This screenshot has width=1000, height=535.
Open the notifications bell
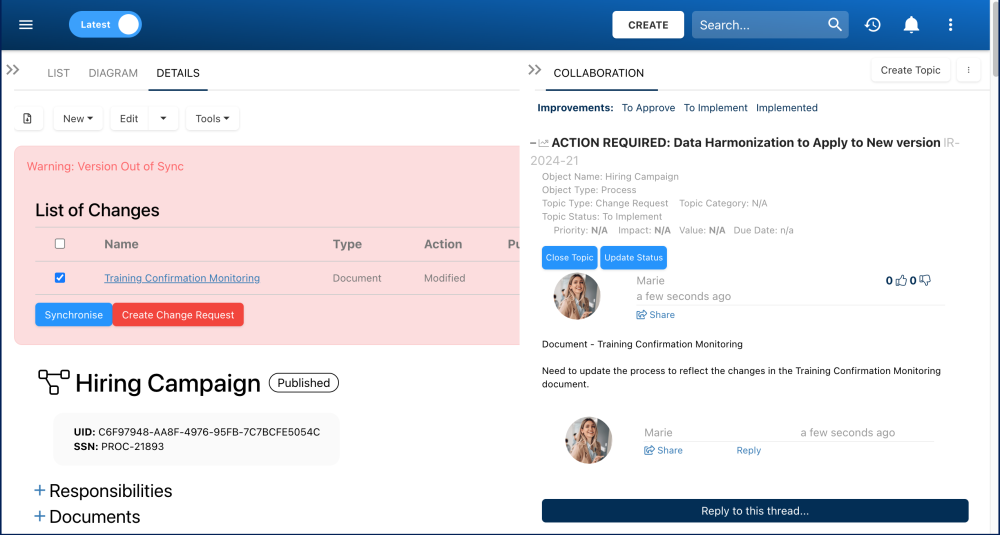coord(911,25)
